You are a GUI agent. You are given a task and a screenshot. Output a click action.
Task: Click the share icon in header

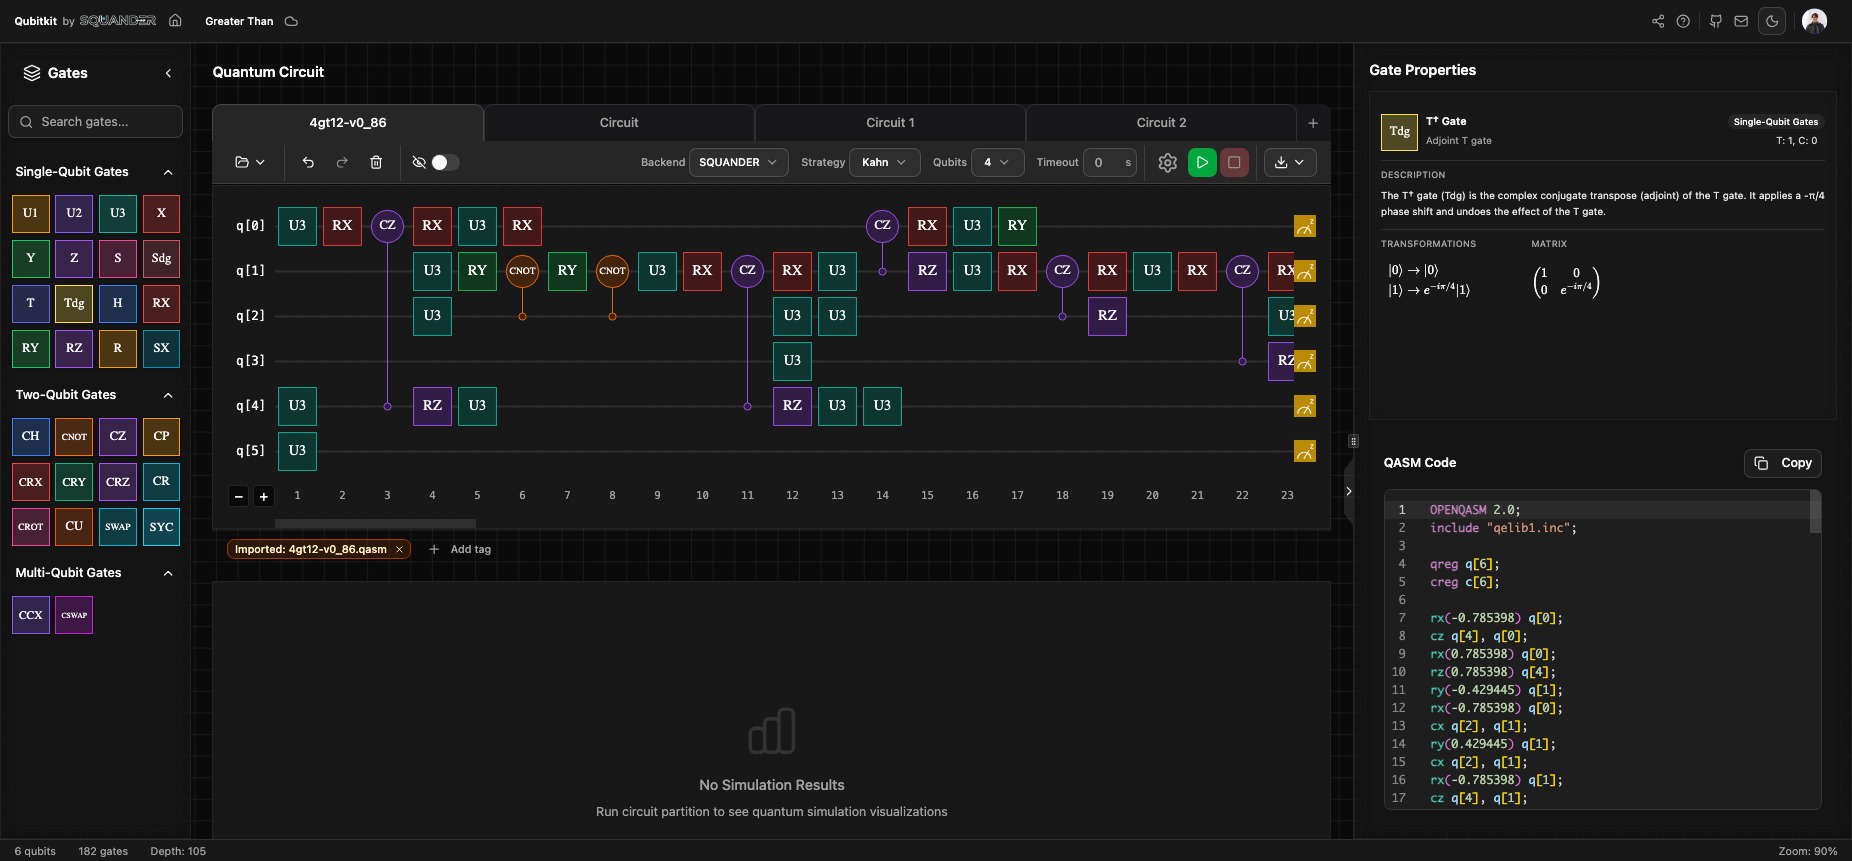point(1658,21)
